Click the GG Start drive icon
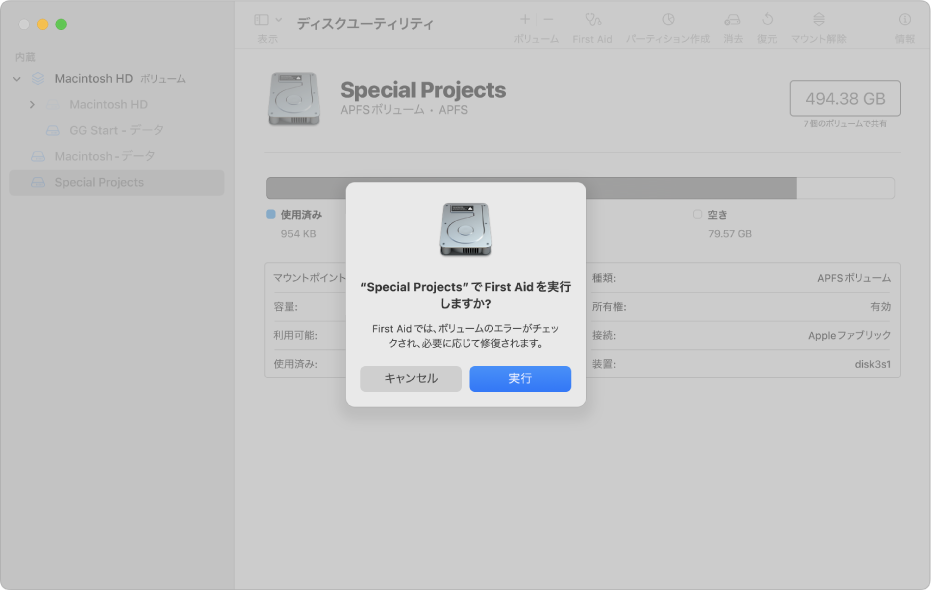931x593 pixels. [x=53, y=130]
